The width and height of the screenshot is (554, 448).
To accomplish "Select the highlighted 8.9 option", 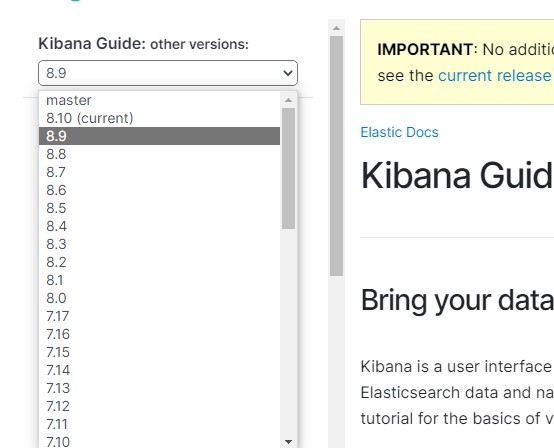I will [x=159, y=136].
